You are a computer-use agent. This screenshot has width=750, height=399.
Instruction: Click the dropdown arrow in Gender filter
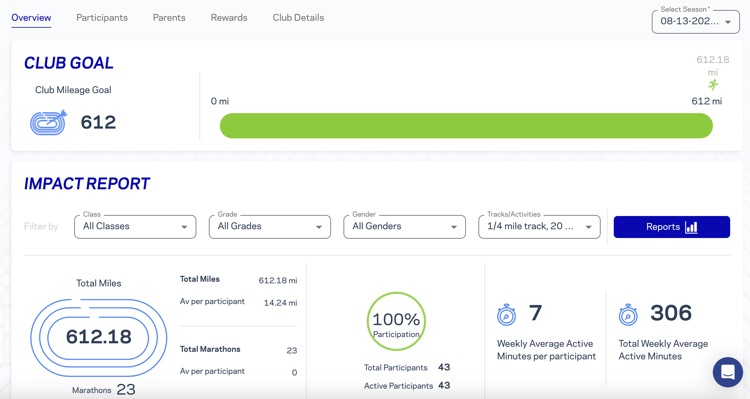tap(453, 227)
